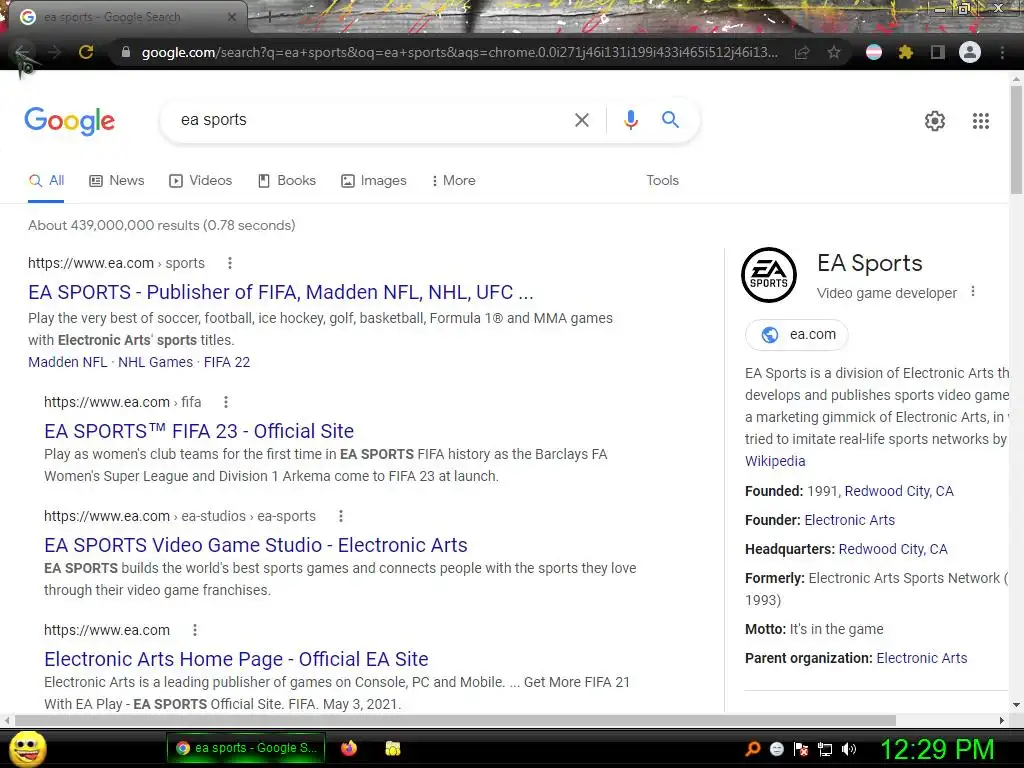Screen dimensions: 1024x768
Task: Open the search Tools option
Action: (662, 181)
